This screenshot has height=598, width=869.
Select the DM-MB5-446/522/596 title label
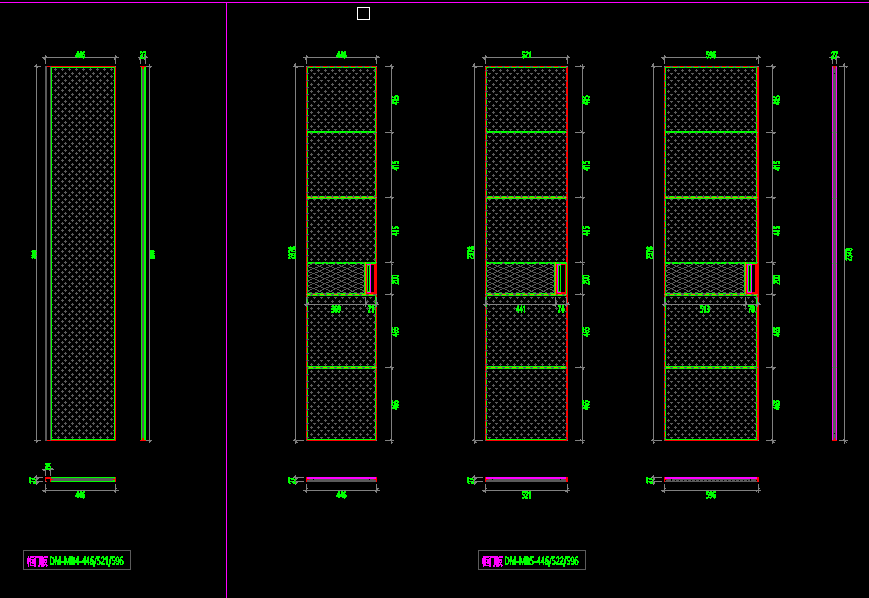(532, 561)
